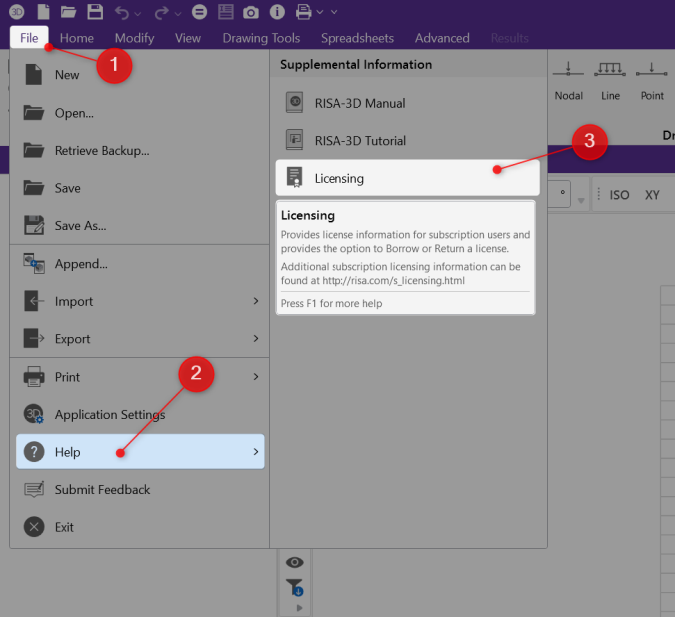Toggle the eye visibility icon
Image resolution: width=675 pixels, height=617 pixels.
click(x=294, y=562)
